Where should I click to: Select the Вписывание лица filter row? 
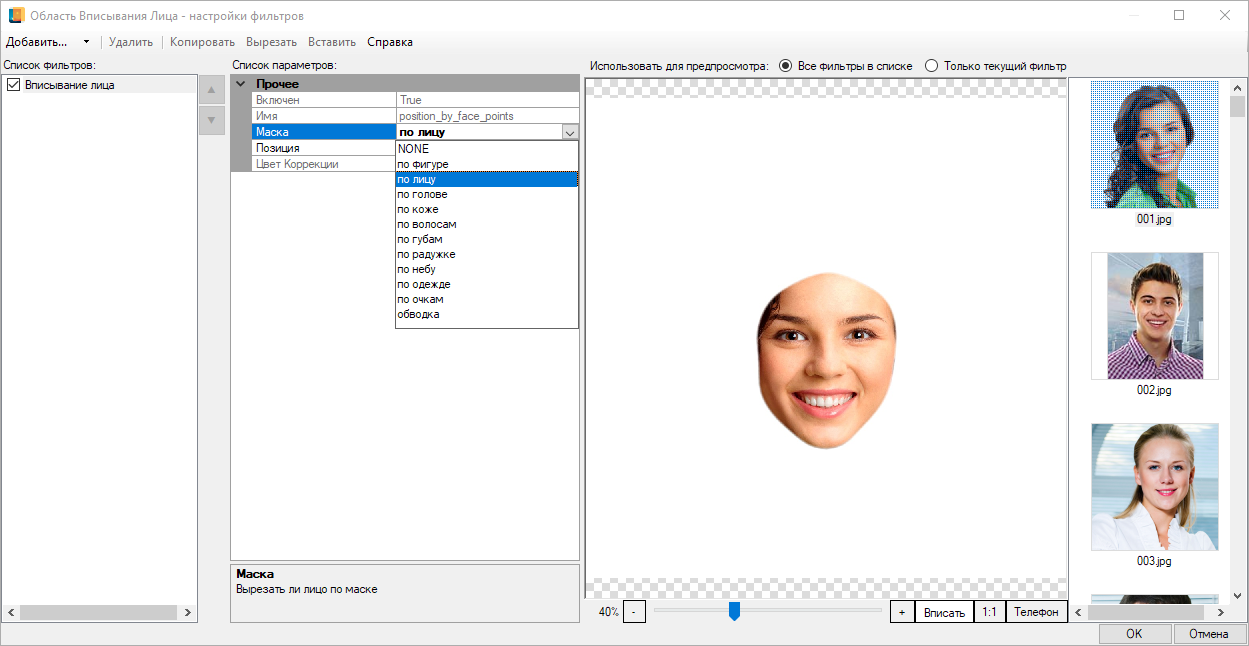point(99,85)
